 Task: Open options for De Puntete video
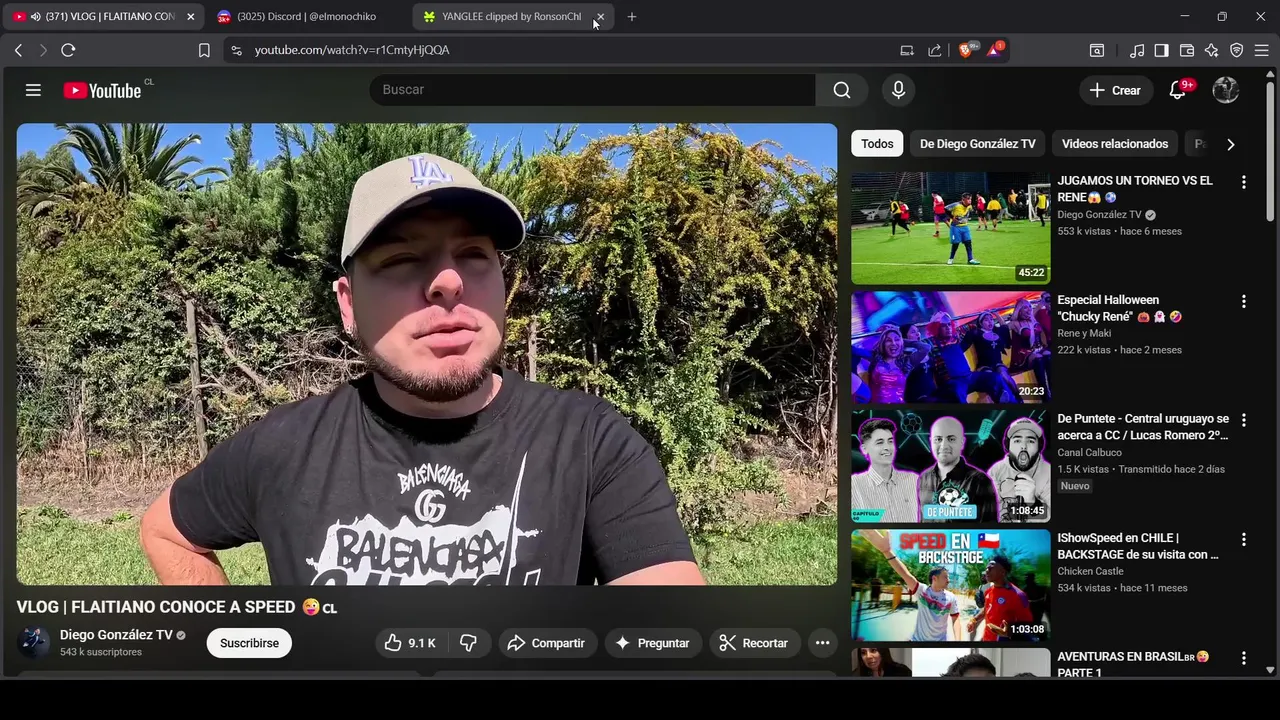pyautogui.click(x=1244, y=420)
